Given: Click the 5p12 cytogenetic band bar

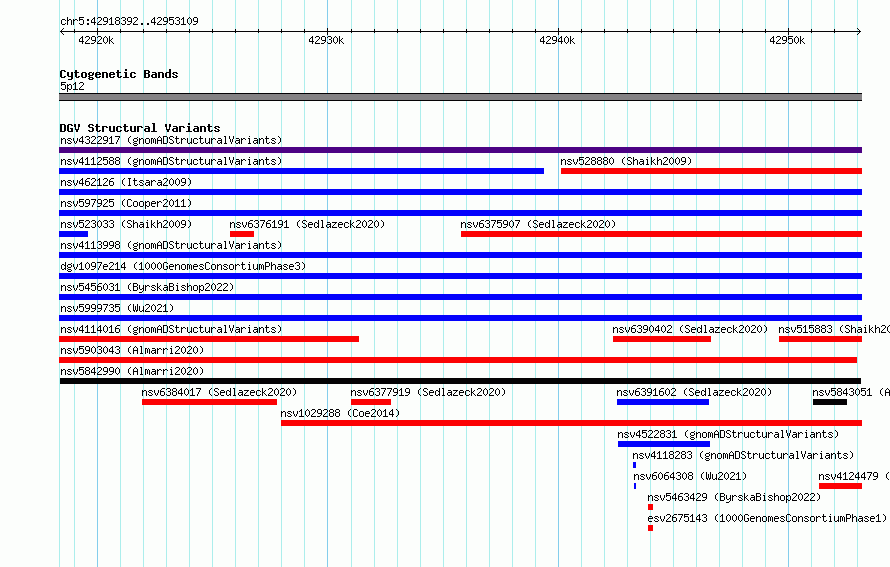Looking at the screenshot, I should click(460, 97).
